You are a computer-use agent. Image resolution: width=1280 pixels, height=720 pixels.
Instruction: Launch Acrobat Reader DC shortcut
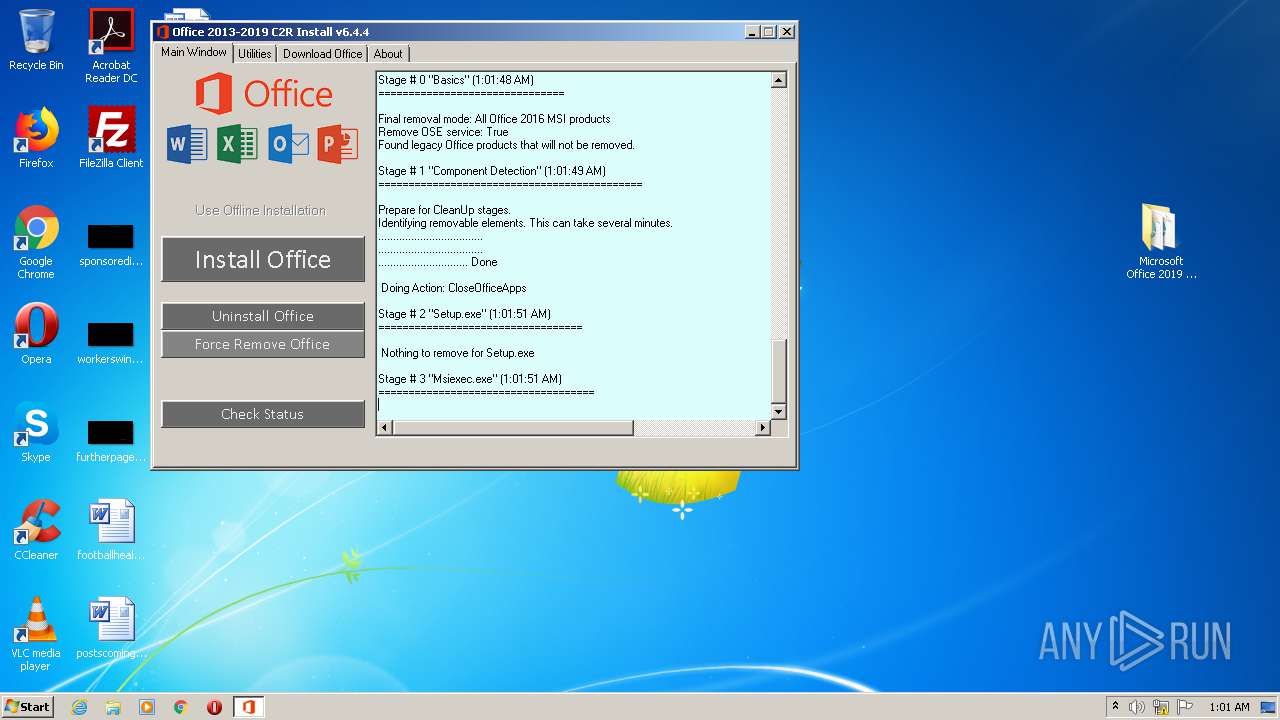tap(111, 46)
